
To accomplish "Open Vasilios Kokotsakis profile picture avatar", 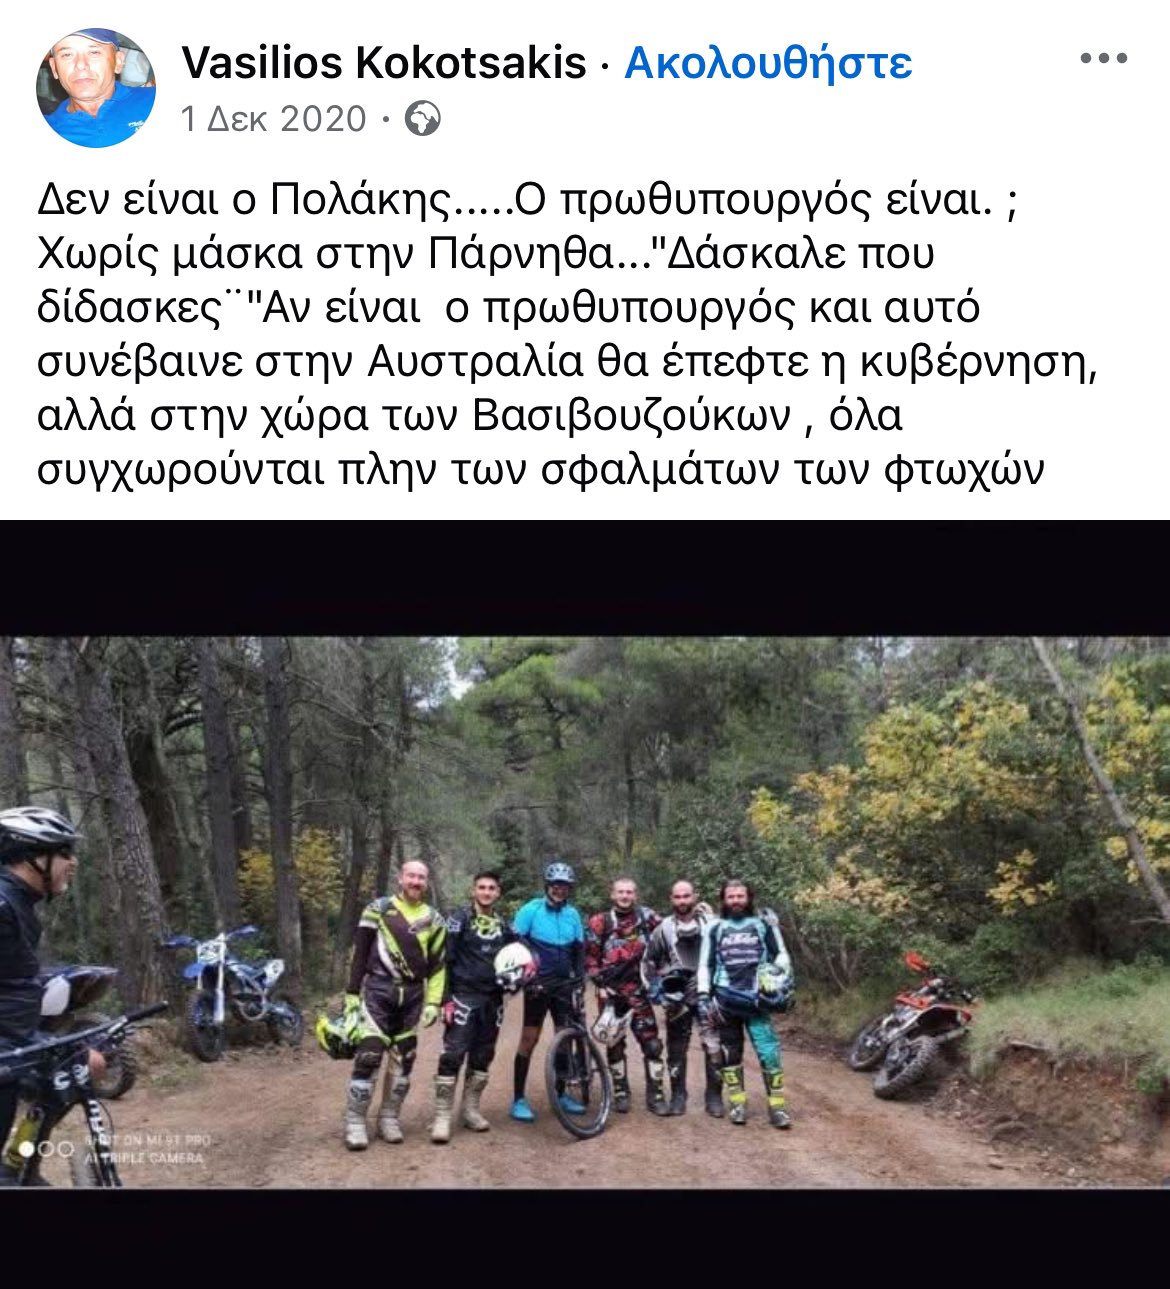I will tap(96, 88).
